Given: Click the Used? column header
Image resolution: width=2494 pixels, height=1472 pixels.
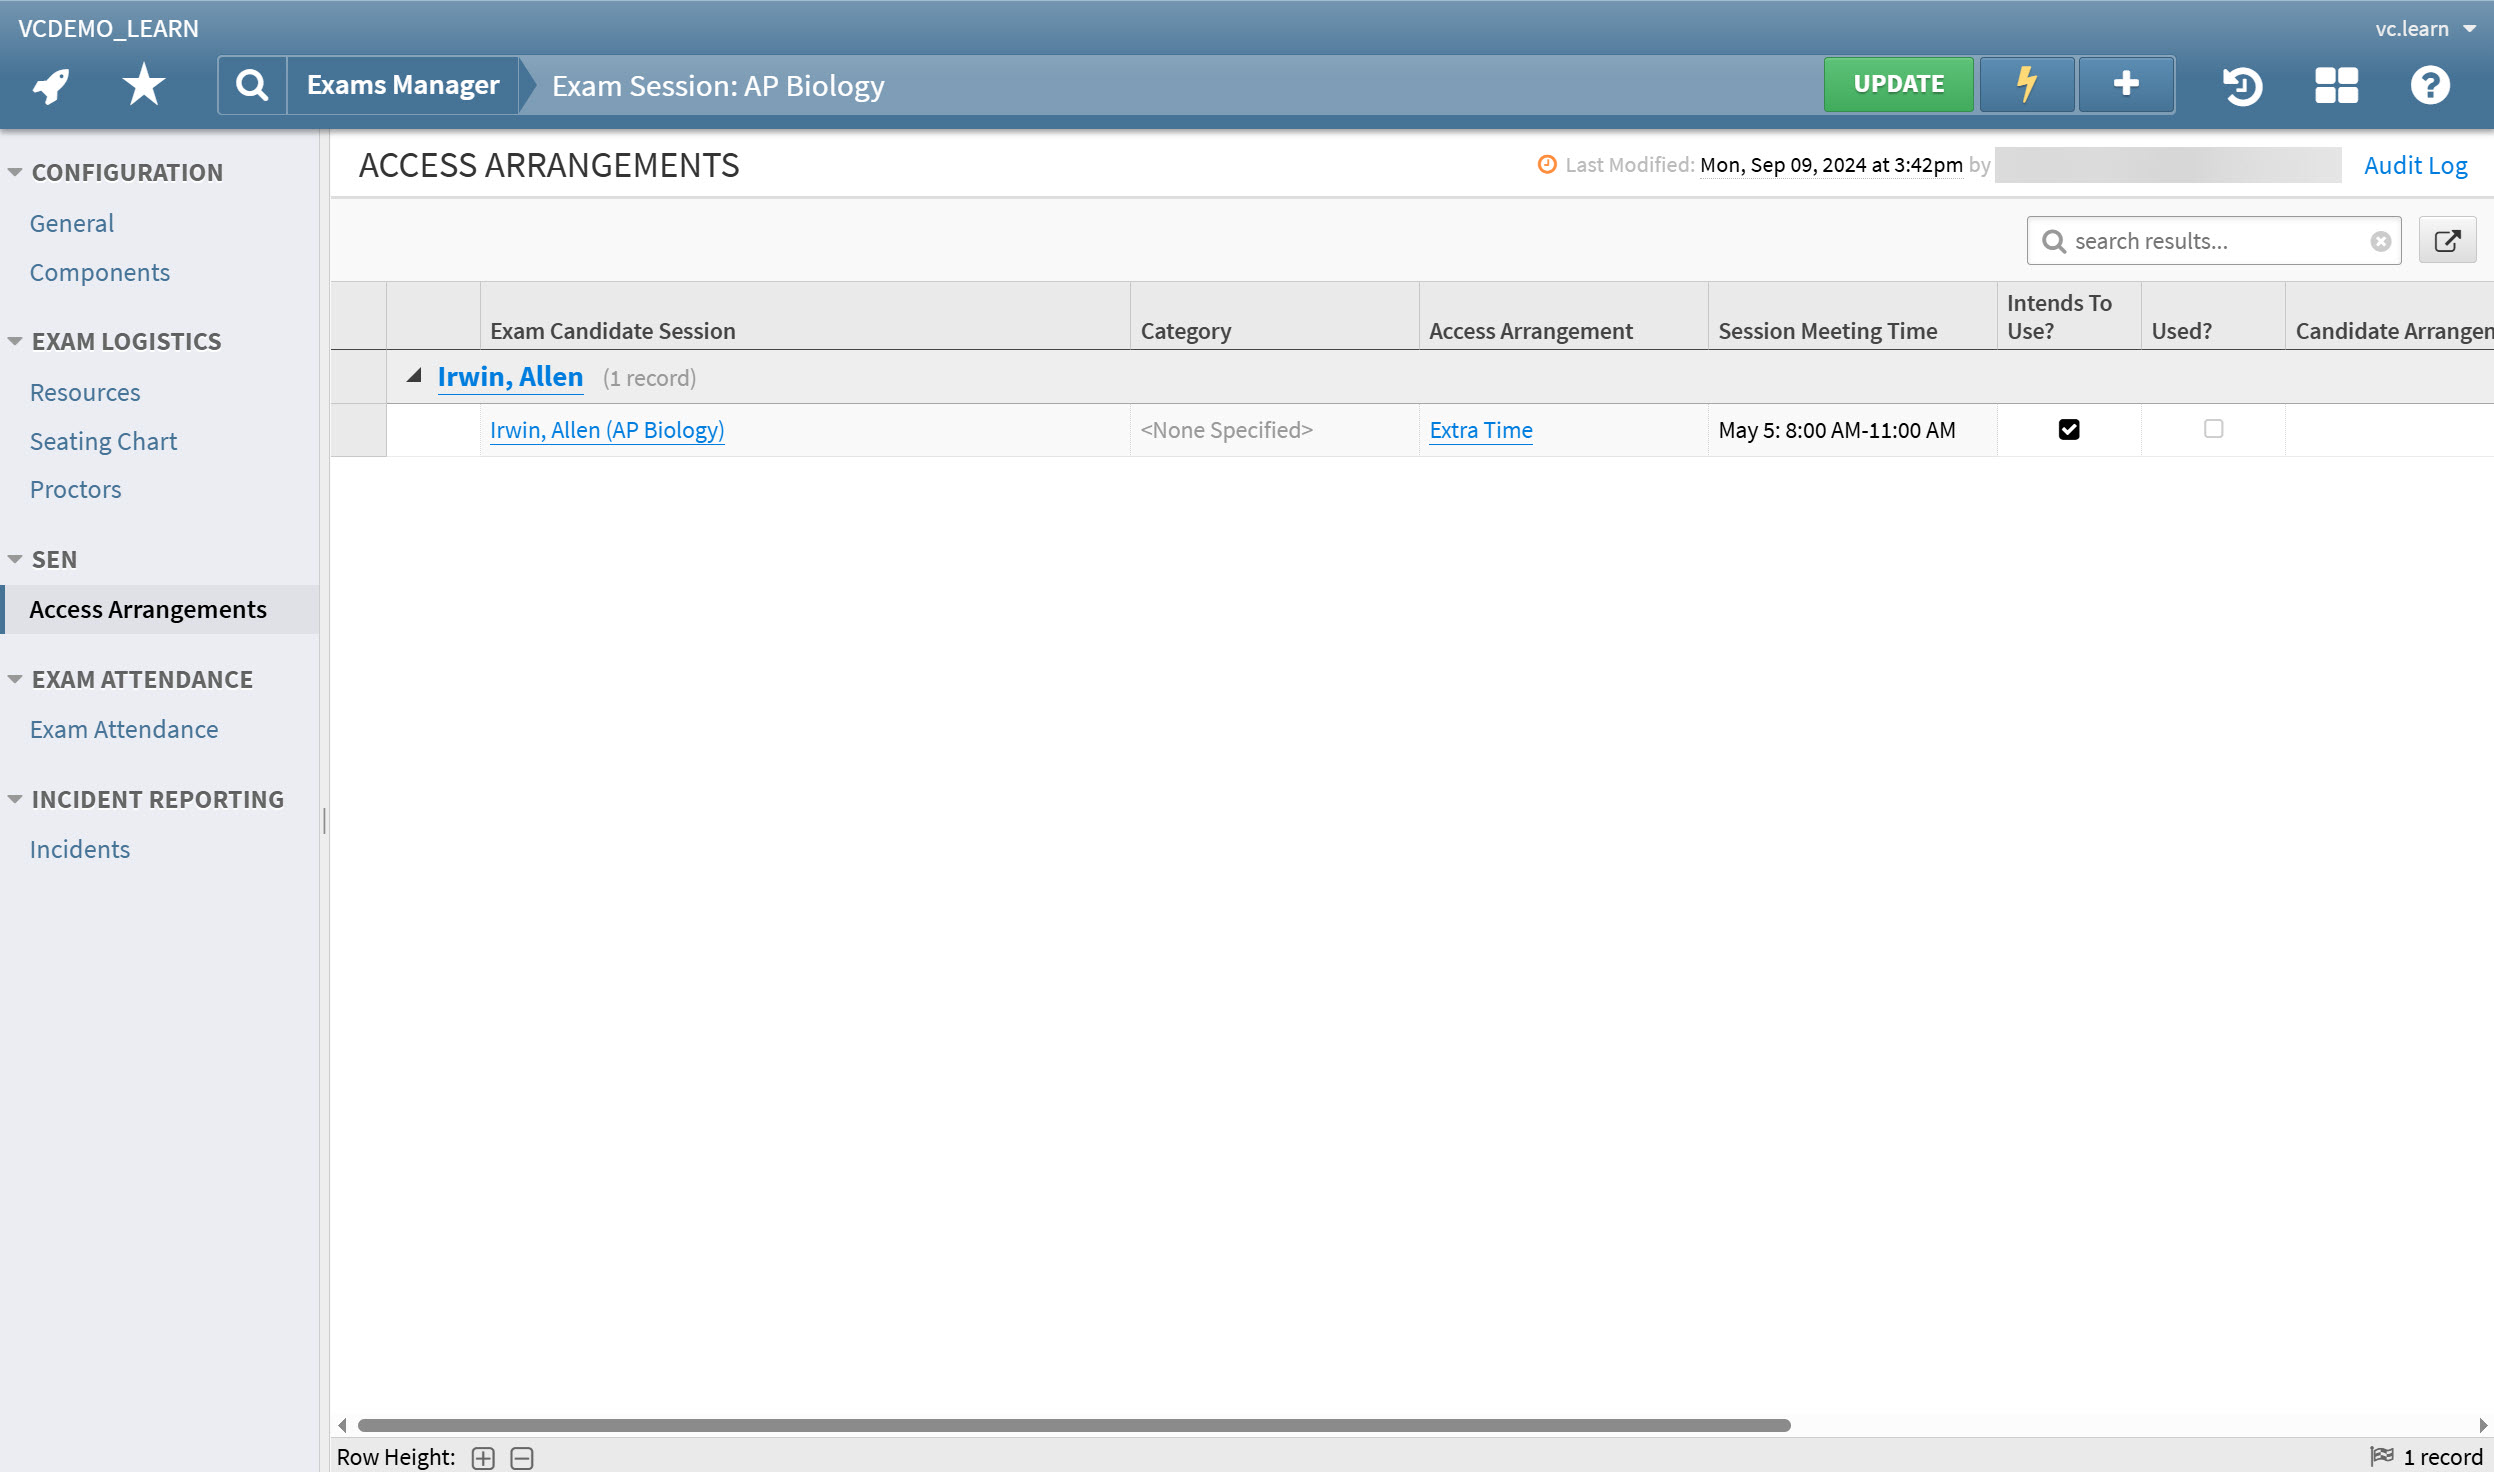Looking at the screenshot, I should 2213,316.
